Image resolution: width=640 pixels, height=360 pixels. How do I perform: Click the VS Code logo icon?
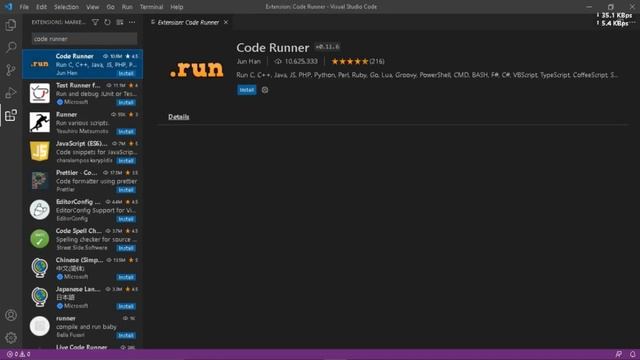click(8, 7)
